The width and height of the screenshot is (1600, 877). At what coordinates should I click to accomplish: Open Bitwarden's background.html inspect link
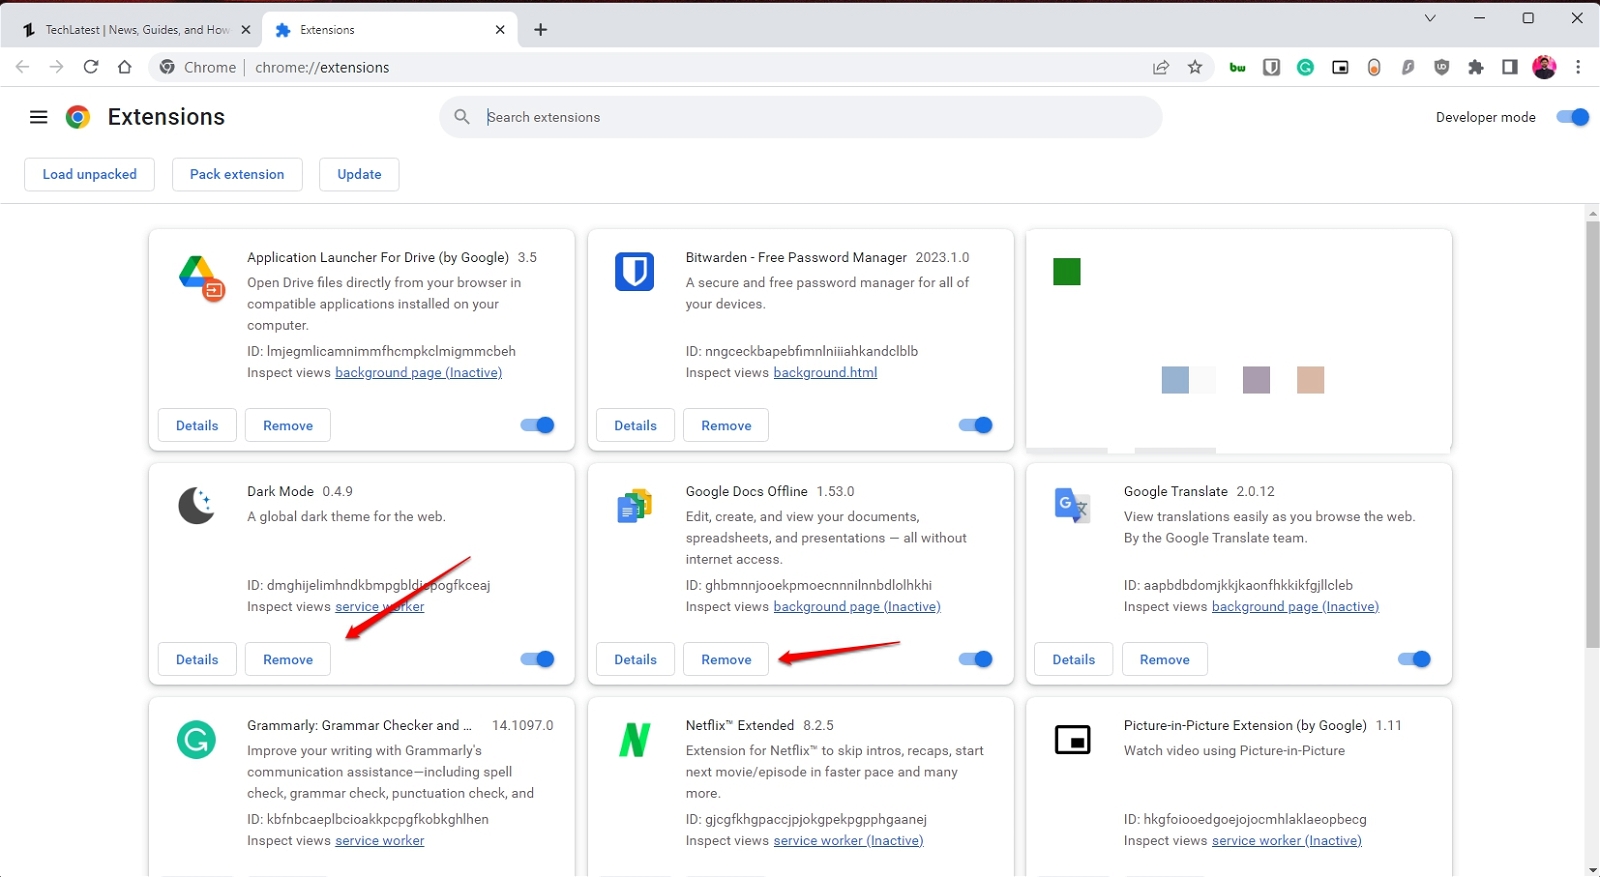coord(825,373)
